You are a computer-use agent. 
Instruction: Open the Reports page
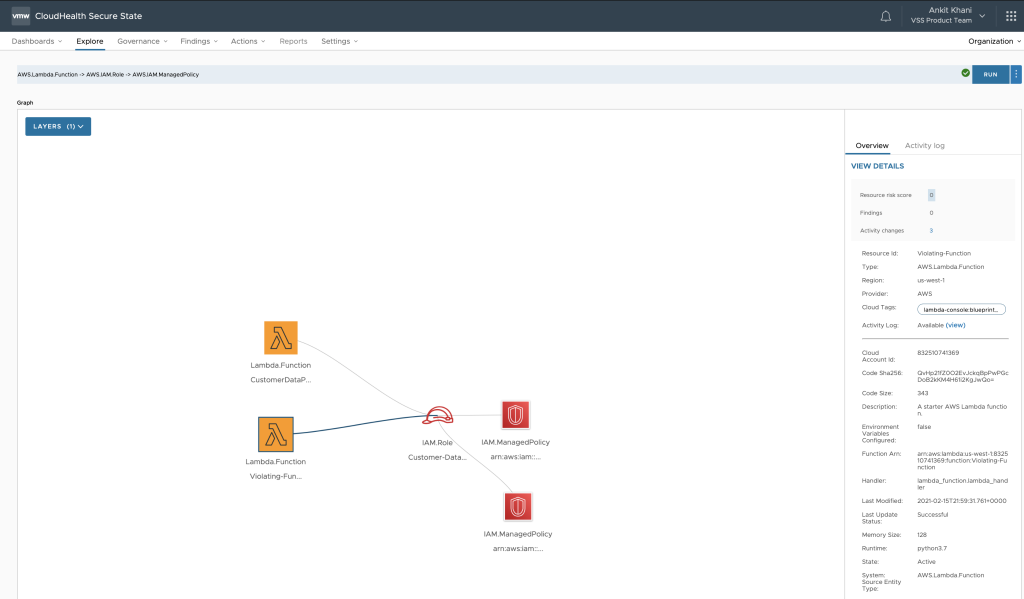point(293,41)
